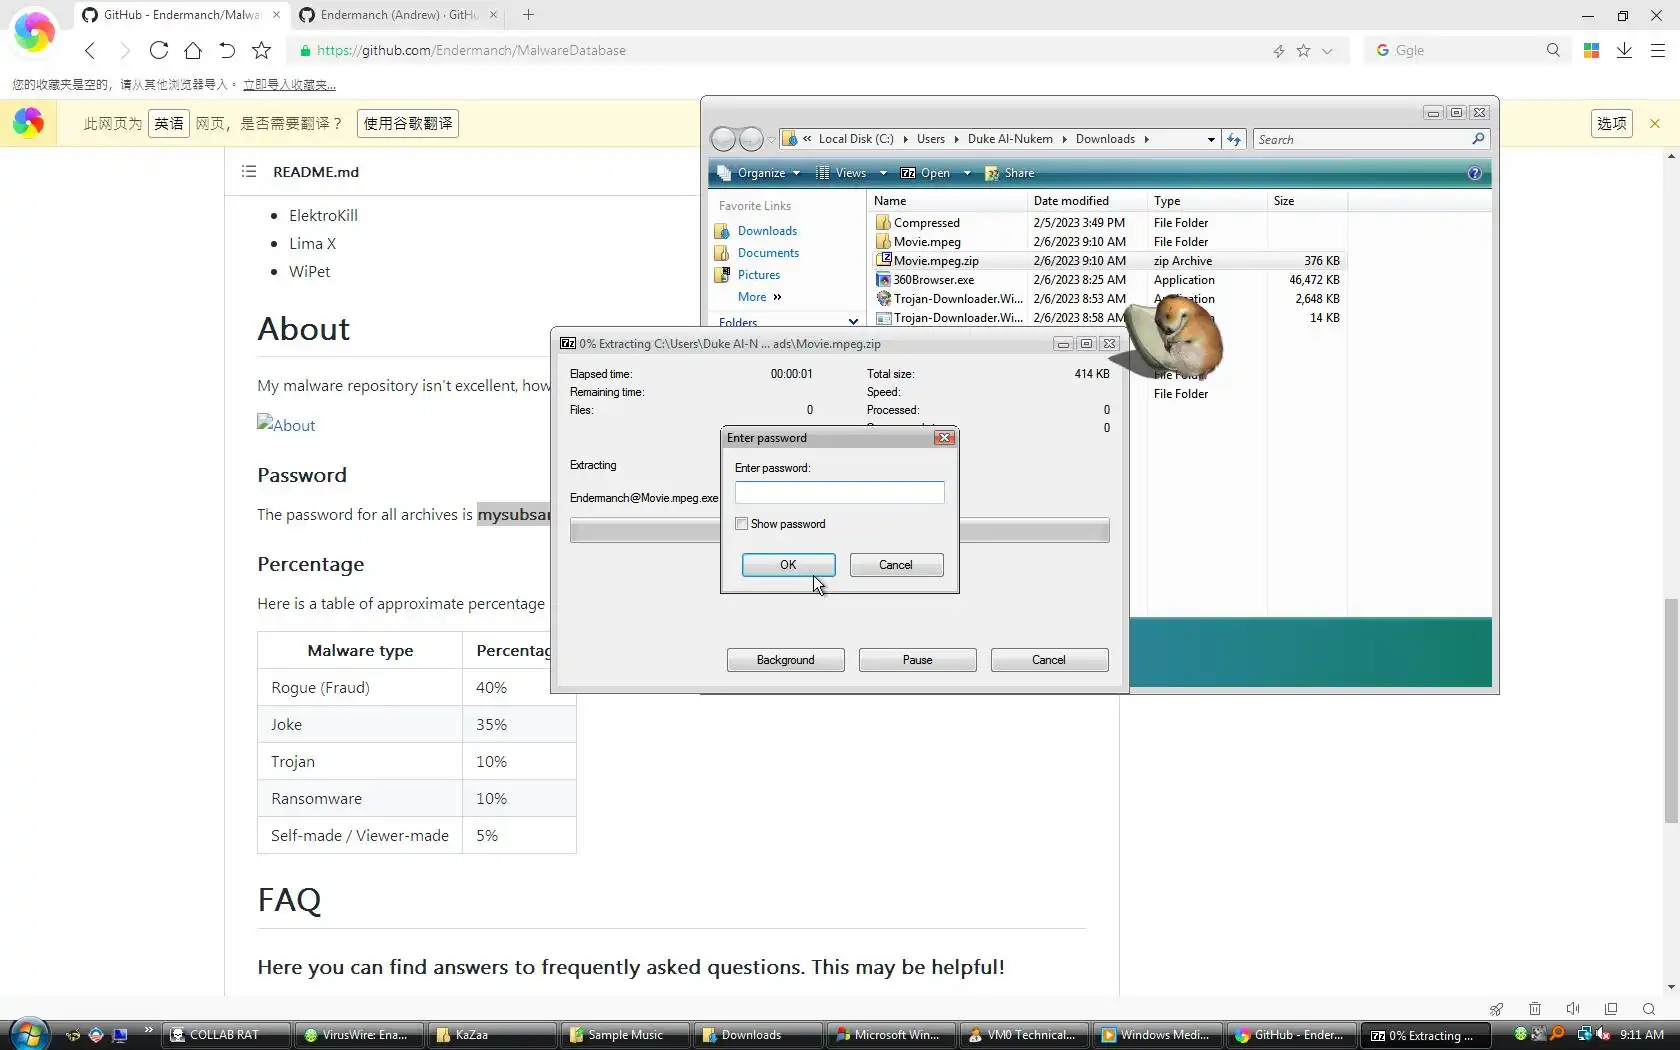
Task: Expand the Folders pane chevron
Action: [853, 322]
